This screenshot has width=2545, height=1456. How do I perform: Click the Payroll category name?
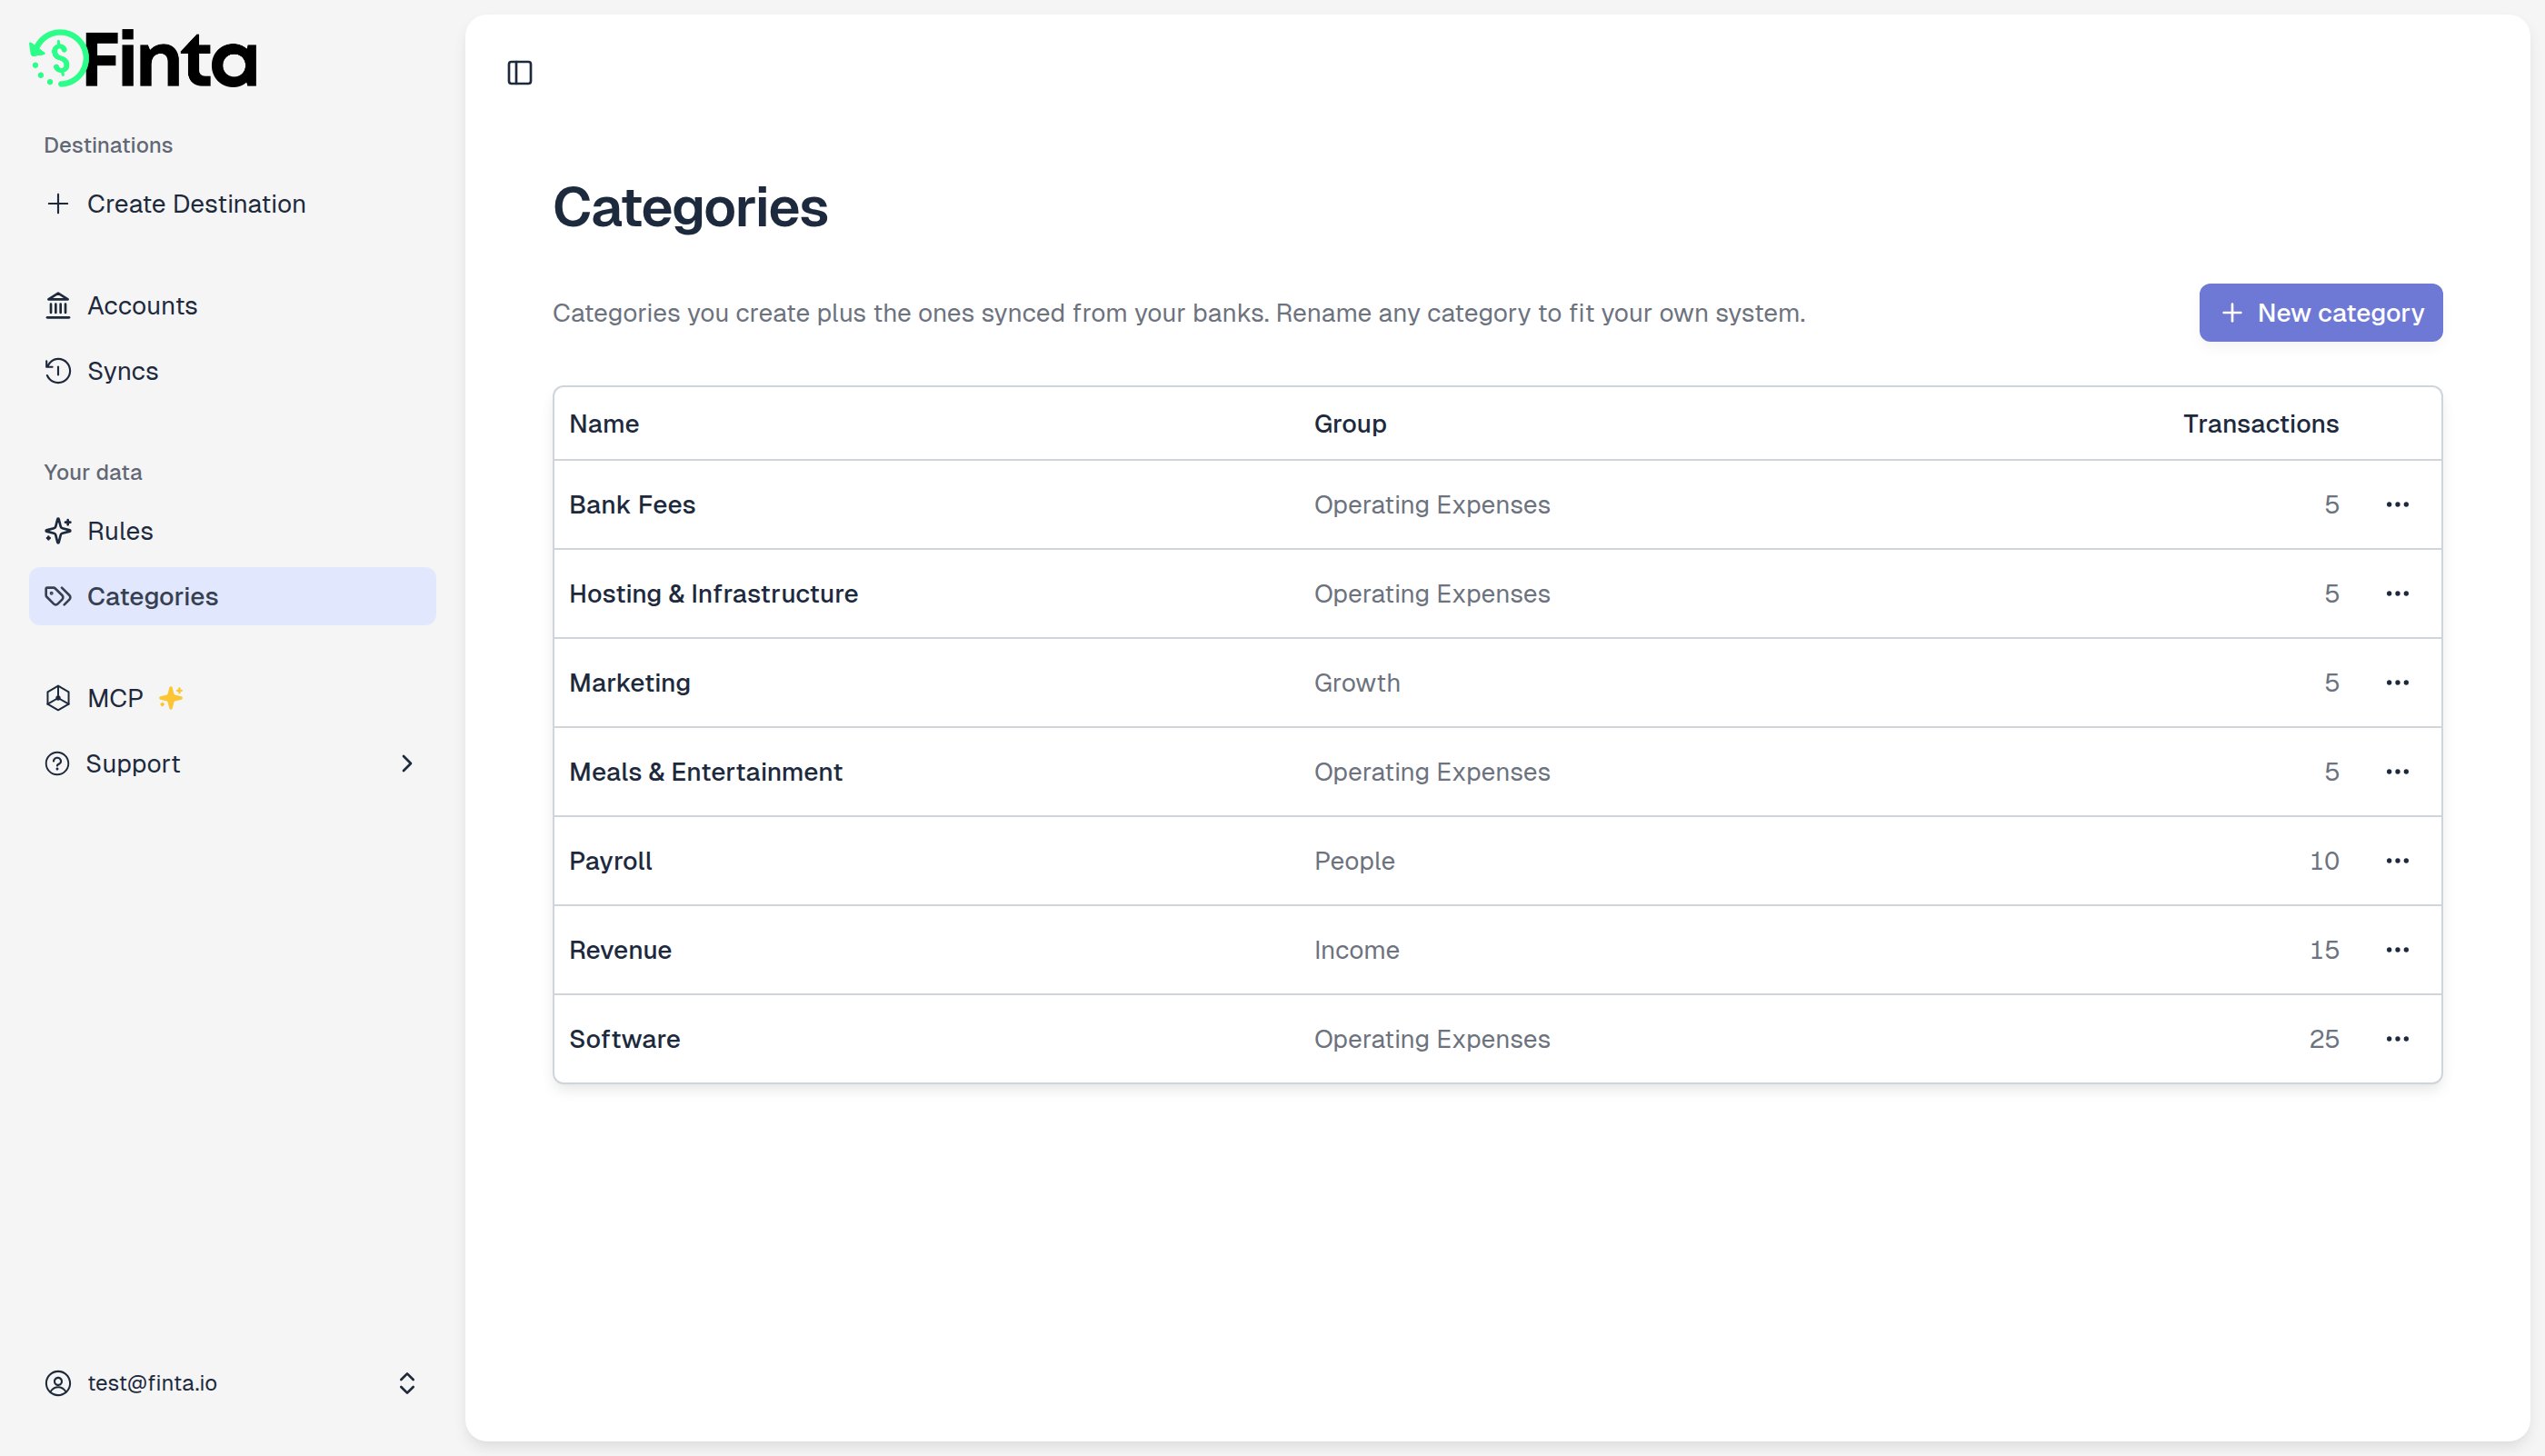tap(610, 861)
